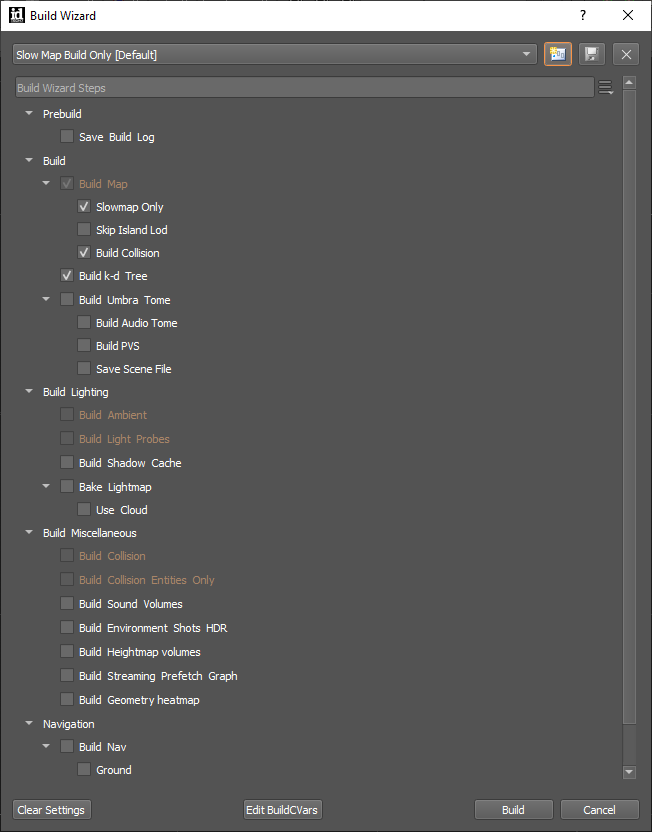Enable the Build Geometry heatmap checkbox

(x=67, y=699)
